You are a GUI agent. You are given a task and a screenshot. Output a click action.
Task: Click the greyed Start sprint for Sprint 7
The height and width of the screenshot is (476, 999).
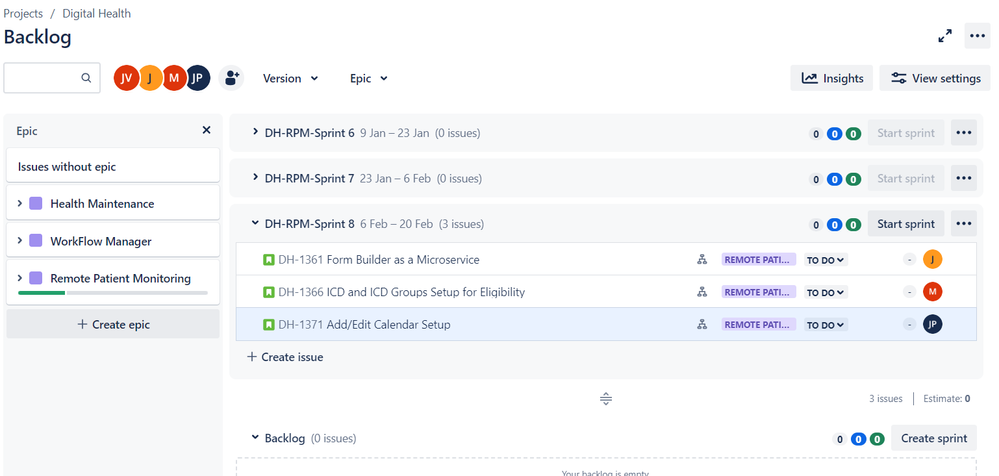pyautogui.click(x=906, y=178)
